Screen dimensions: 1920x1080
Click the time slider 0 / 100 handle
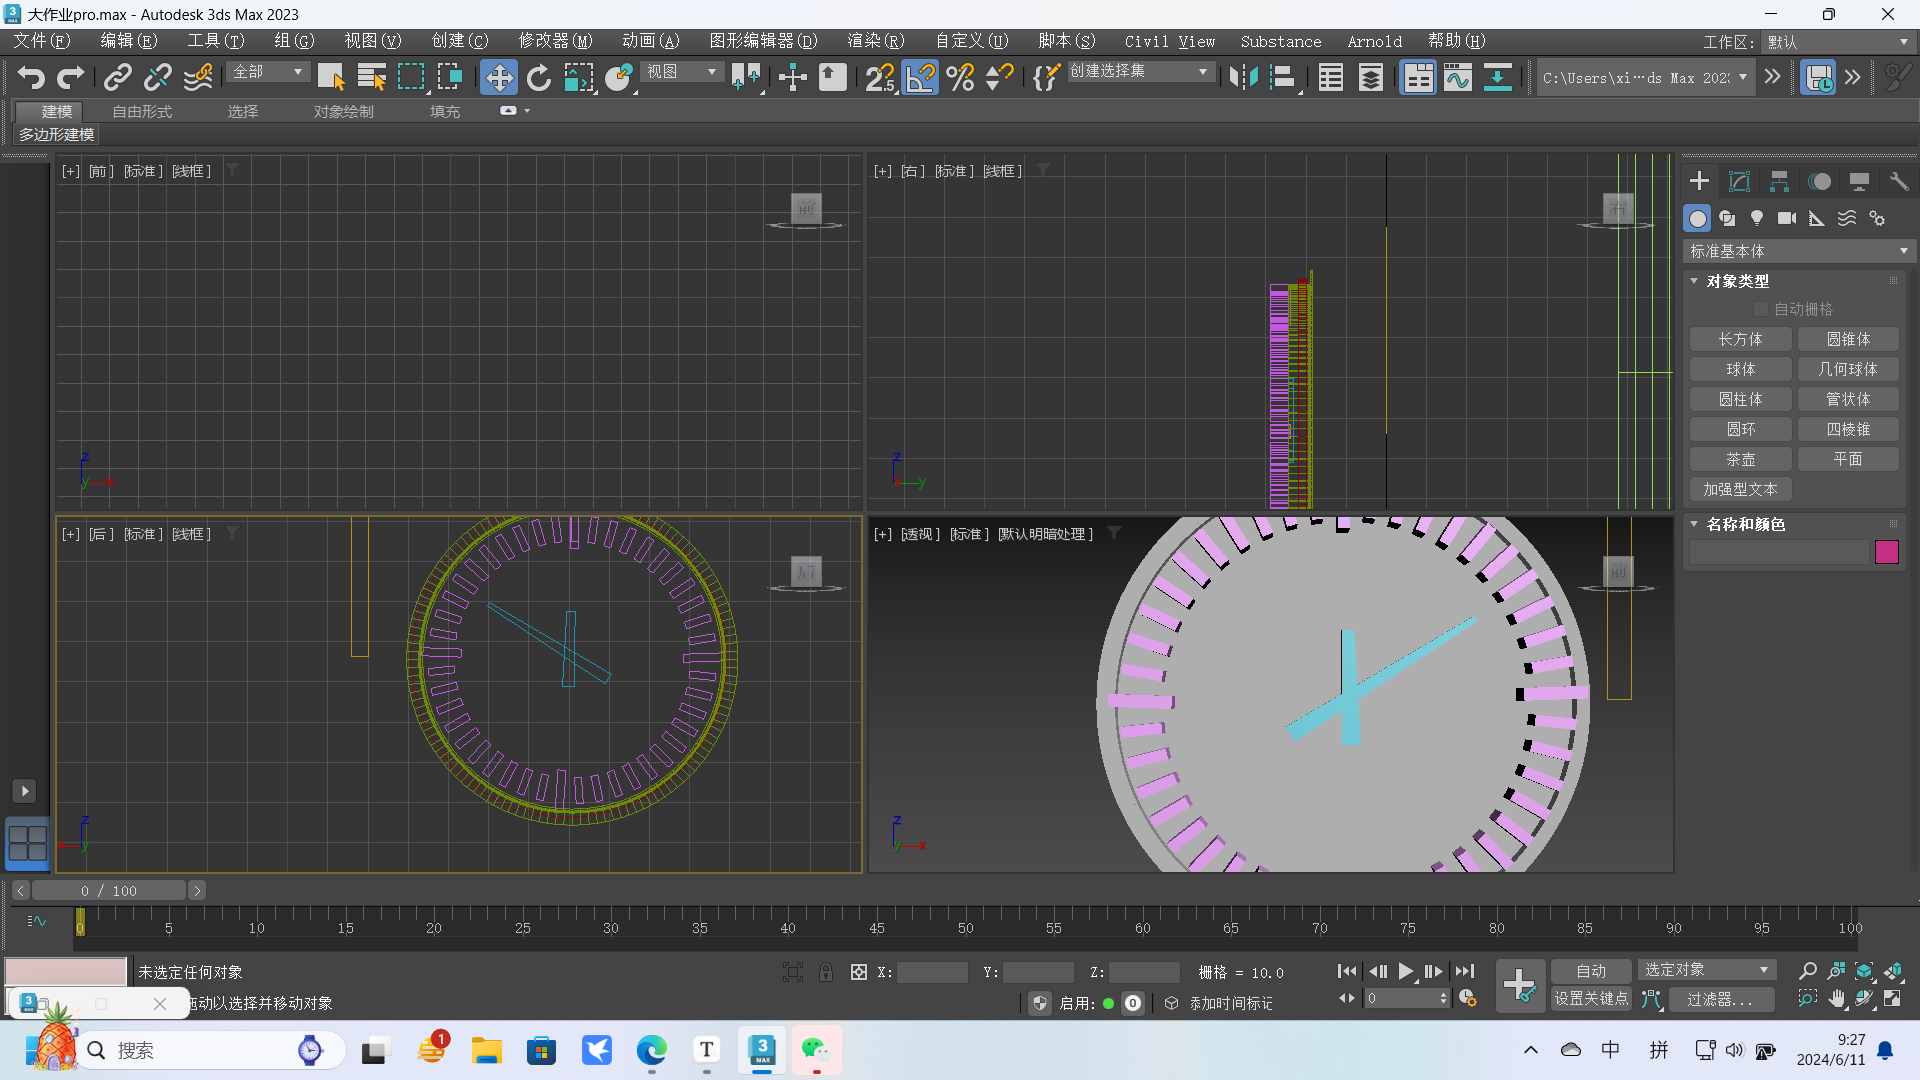coord(109,890)
